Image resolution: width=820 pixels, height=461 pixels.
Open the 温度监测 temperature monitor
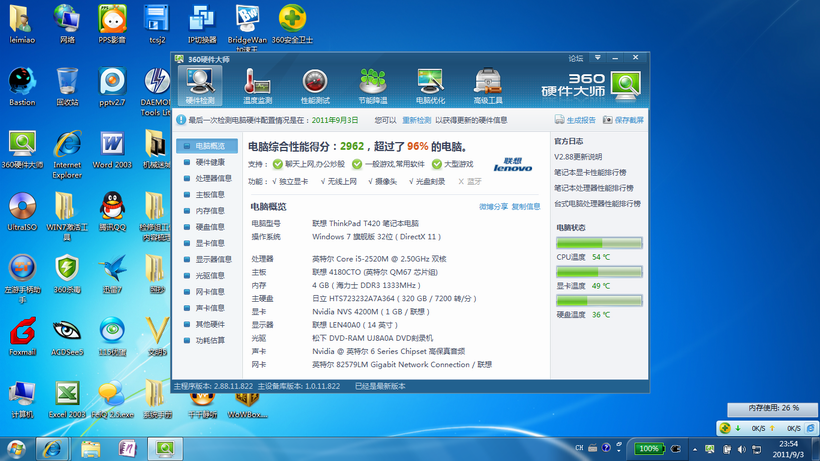(x=257, y=86)
